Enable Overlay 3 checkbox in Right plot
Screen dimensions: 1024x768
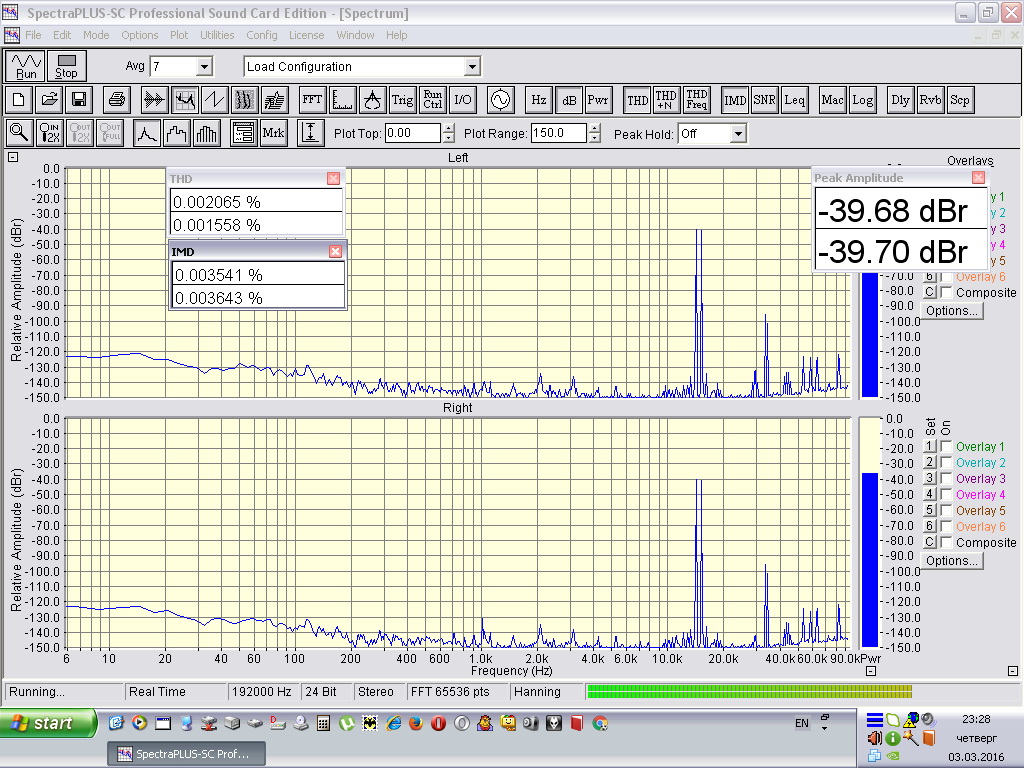pos(946,479)
